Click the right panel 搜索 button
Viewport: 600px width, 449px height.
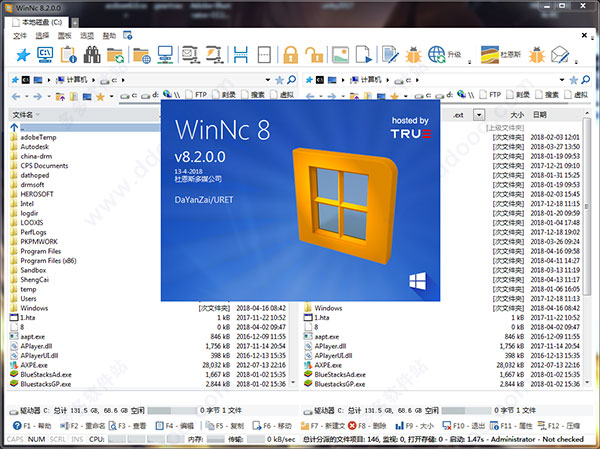547,95
